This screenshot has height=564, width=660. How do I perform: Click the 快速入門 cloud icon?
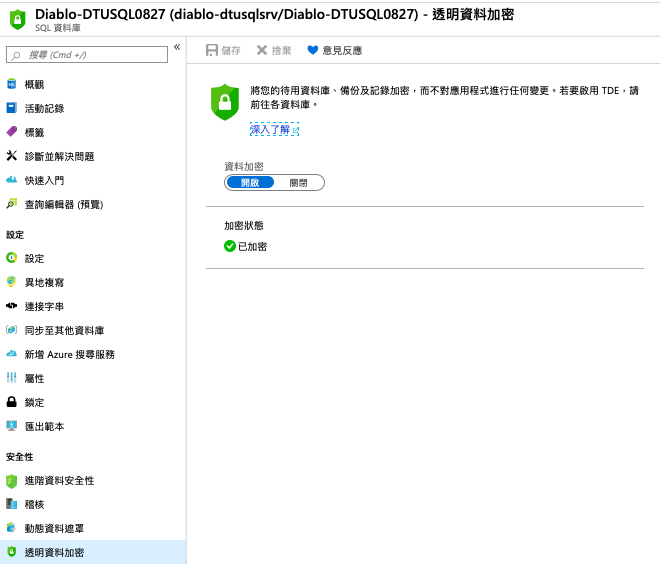click(12, 180)
